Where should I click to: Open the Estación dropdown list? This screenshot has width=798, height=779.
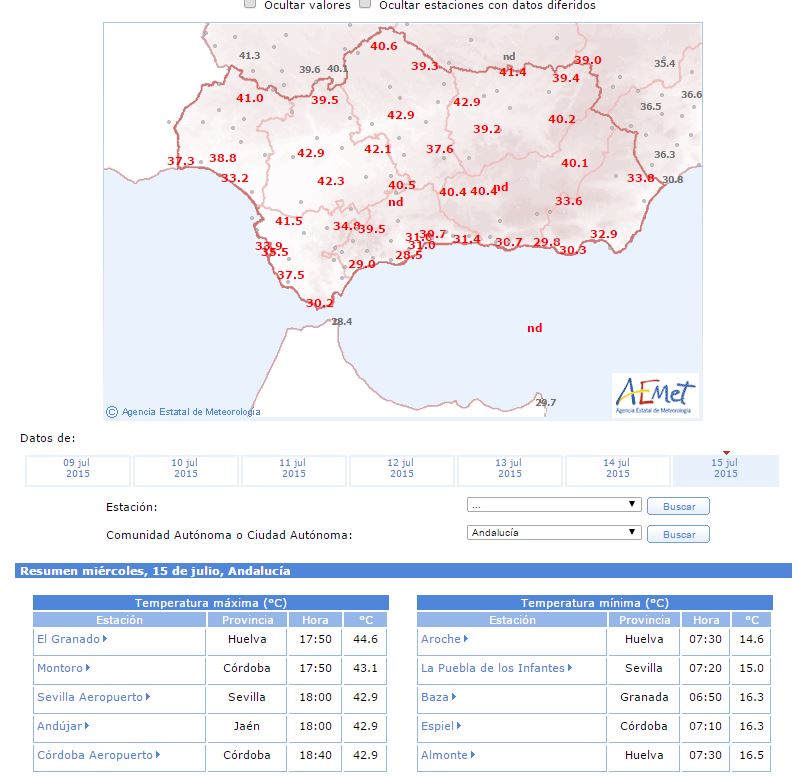554,505
